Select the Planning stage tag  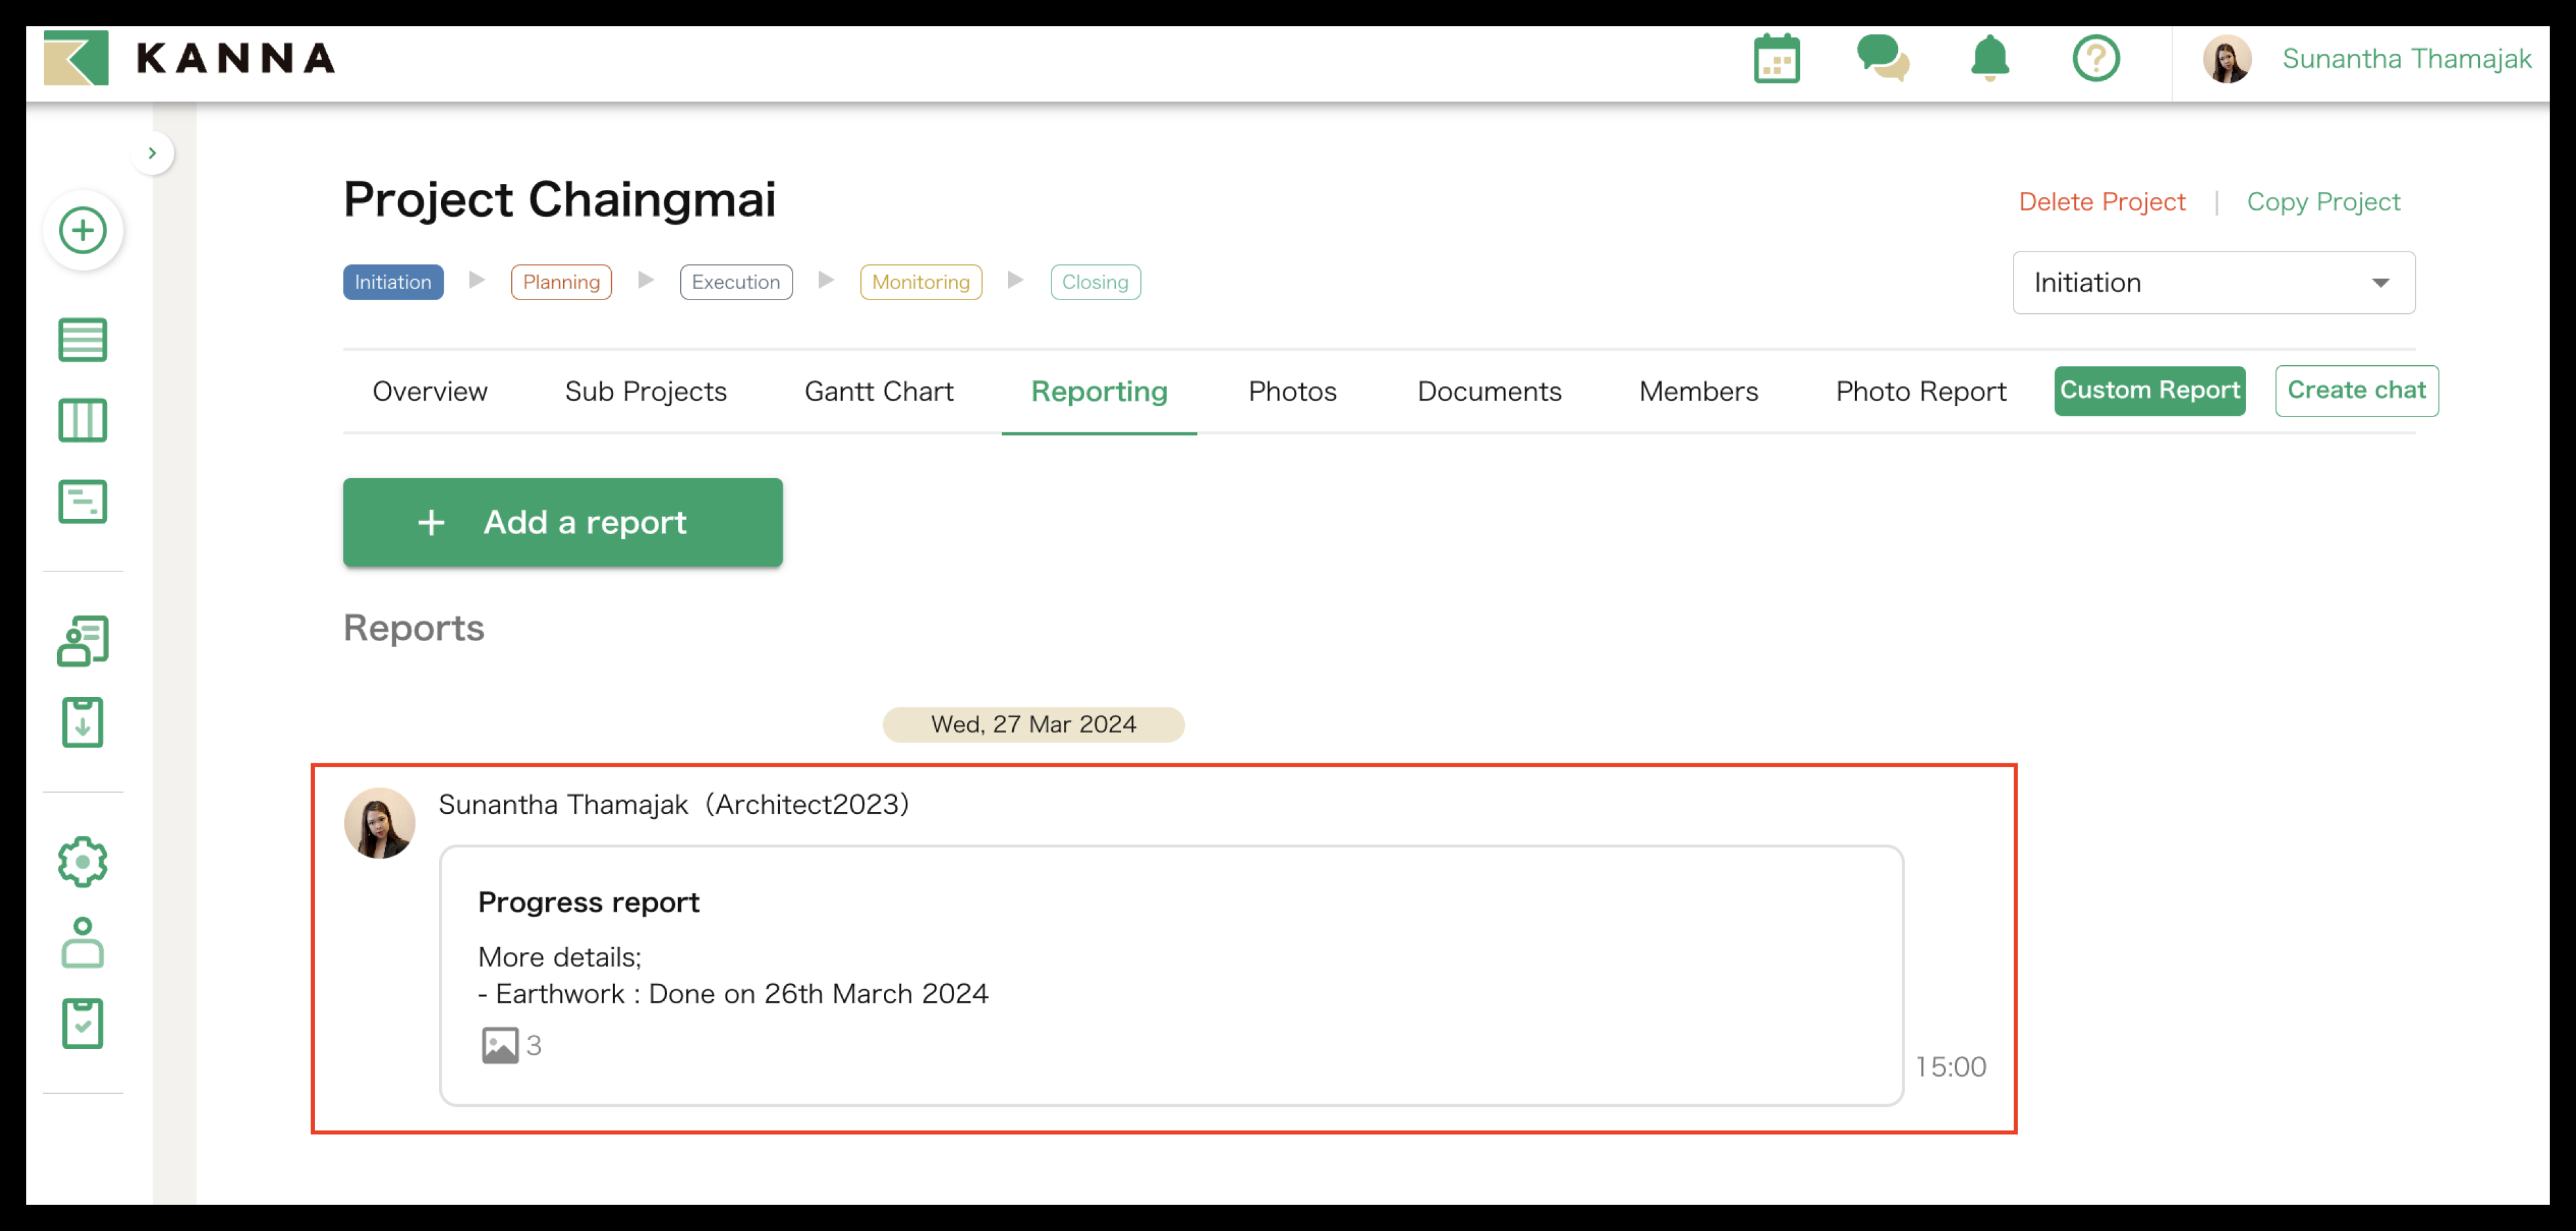point(561,282)
